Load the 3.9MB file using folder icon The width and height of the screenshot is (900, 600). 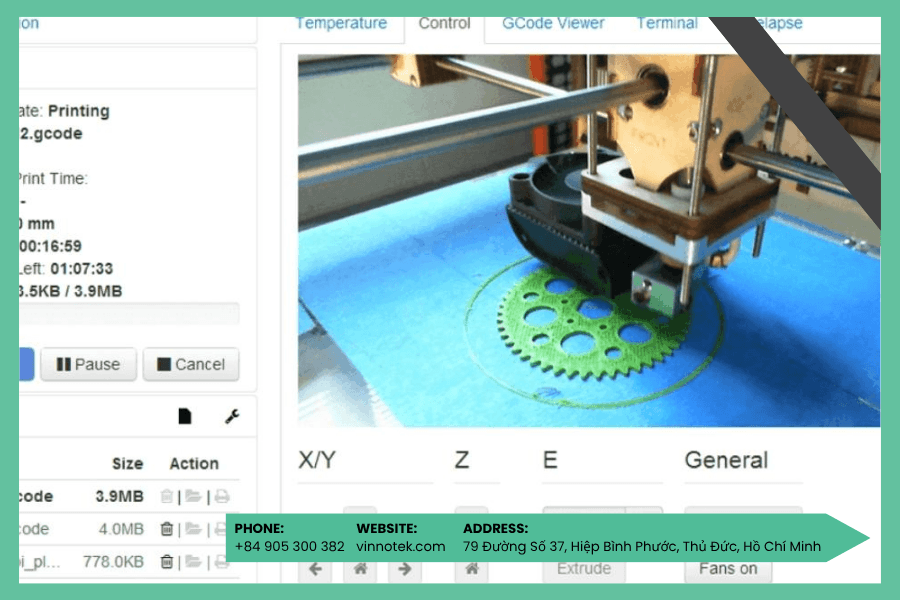point(193,496)
